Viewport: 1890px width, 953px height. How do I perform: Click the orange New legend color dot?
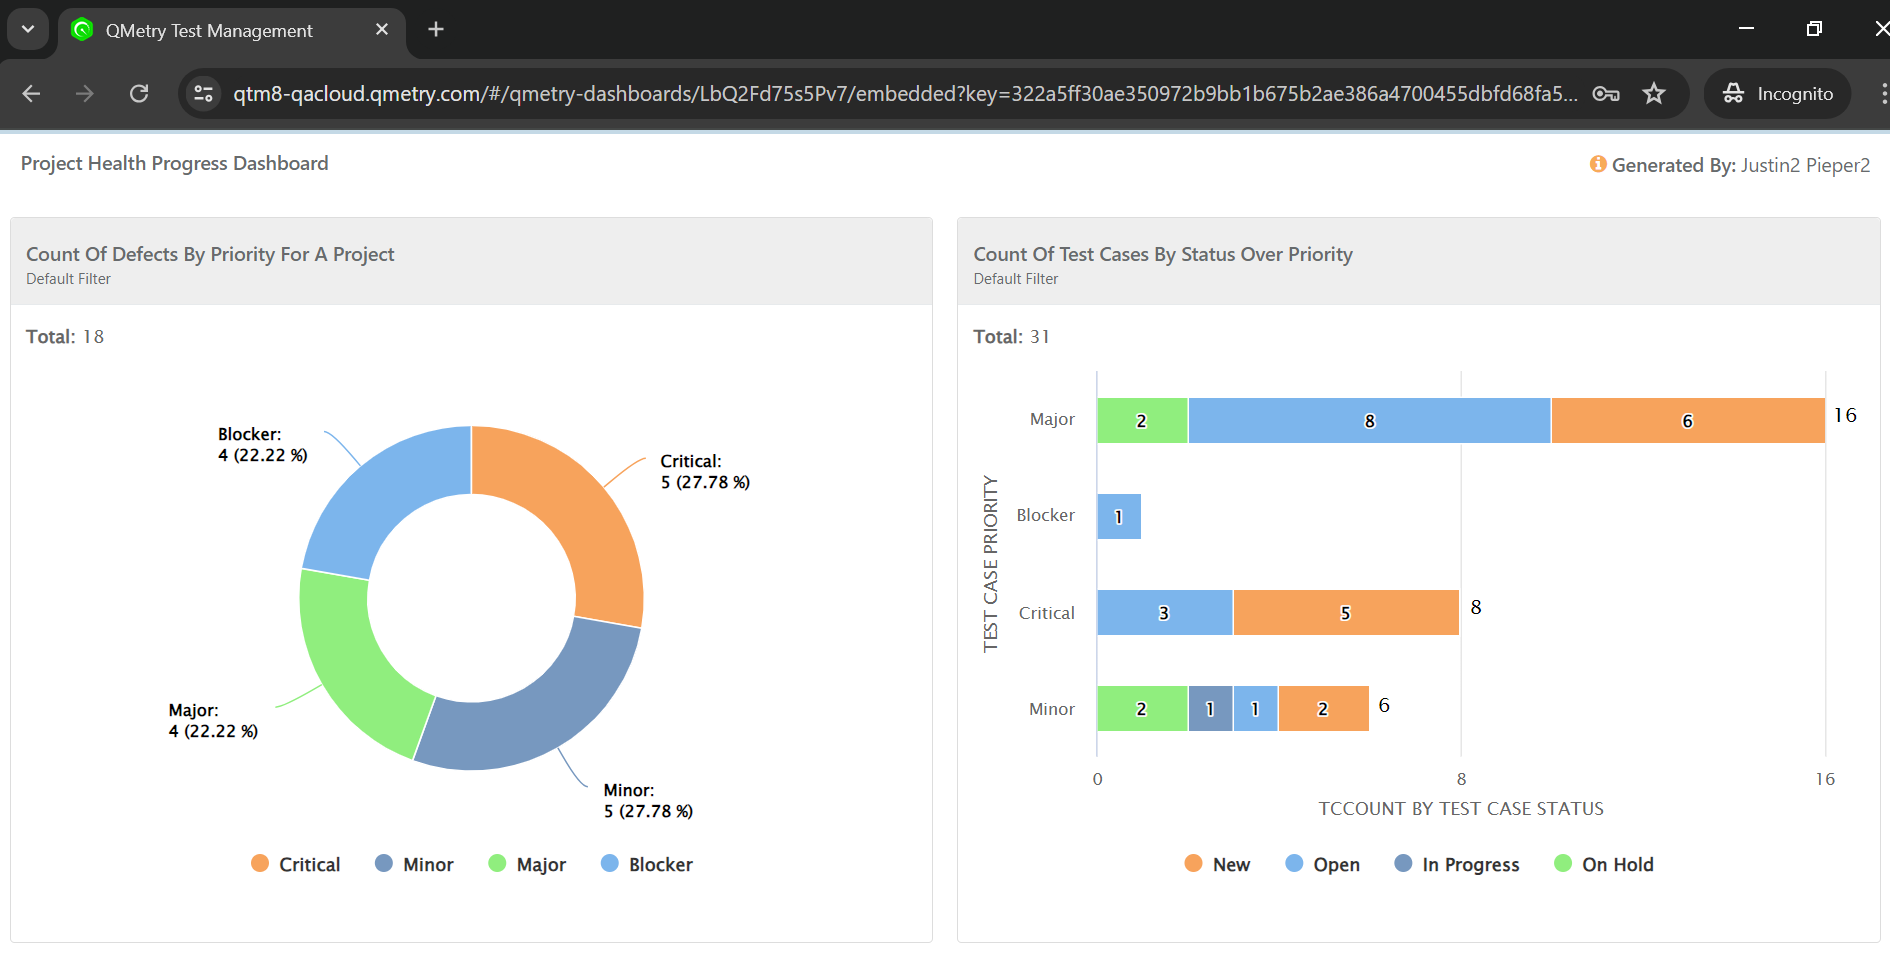pyautogui.click(x=1192, y=863)
